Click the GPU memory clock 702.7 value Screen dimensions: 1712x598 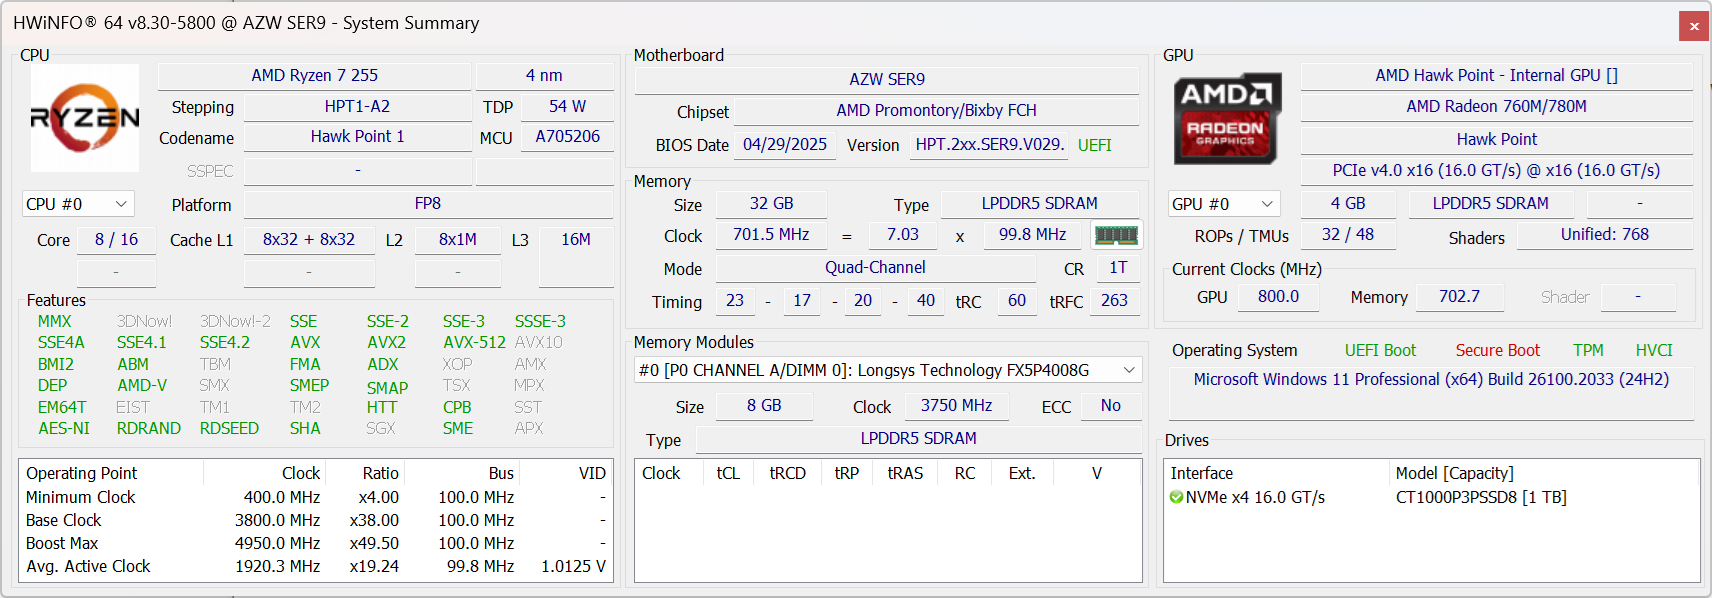[x=1459, y=297]
